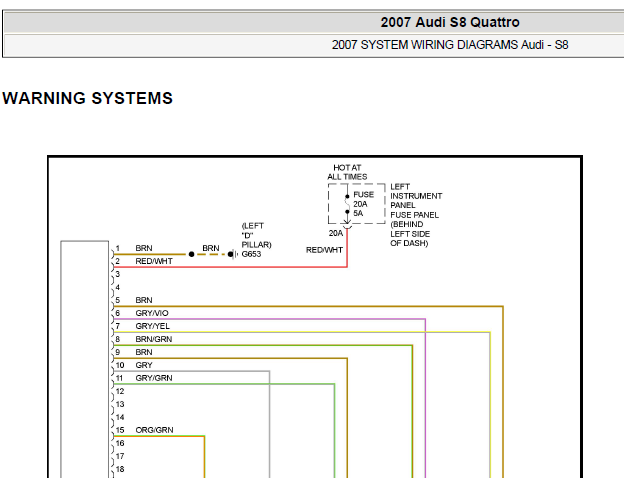Click the BRN label at pin 1
The image size is (624, 478).
click(x=144, y=248)
